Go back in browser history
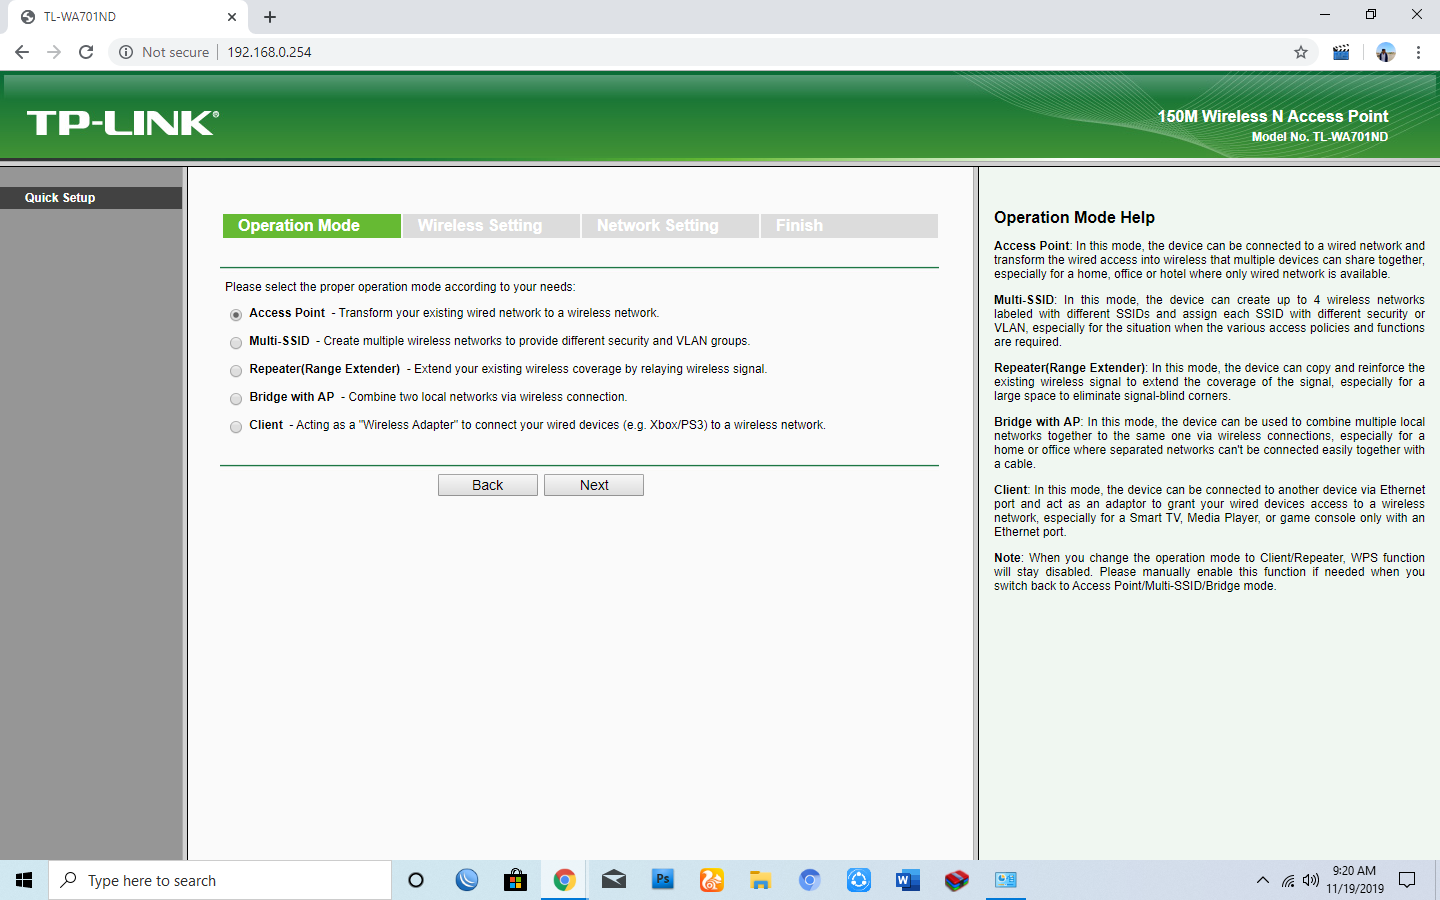Image resolution: width=1440 pixels, height=900 pixels. click(x=22, y=52)
